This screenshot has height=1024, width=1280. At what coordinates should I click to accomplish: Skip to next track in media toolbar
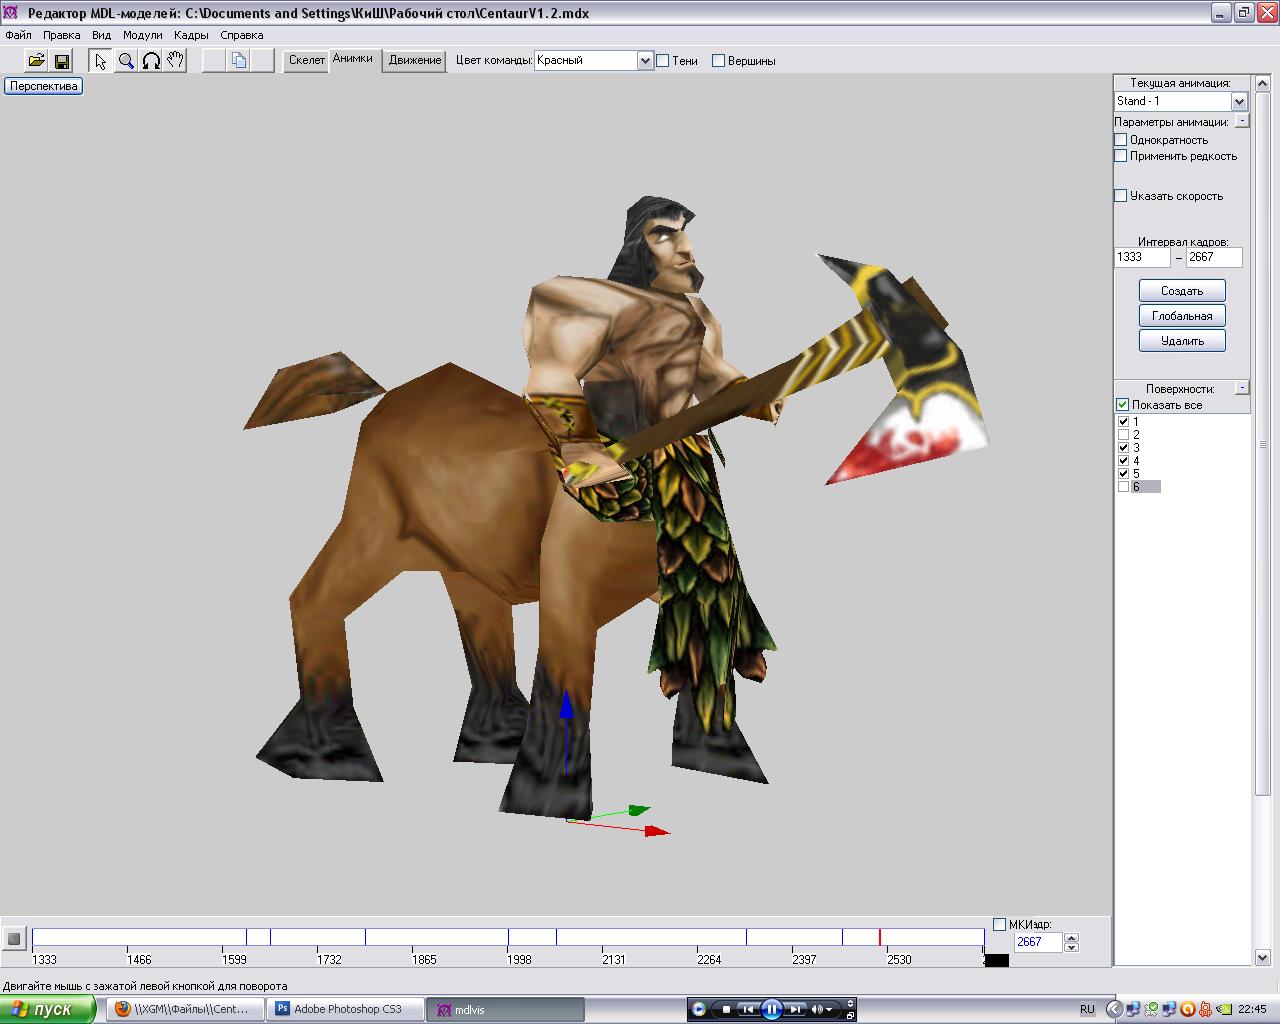795,1009
